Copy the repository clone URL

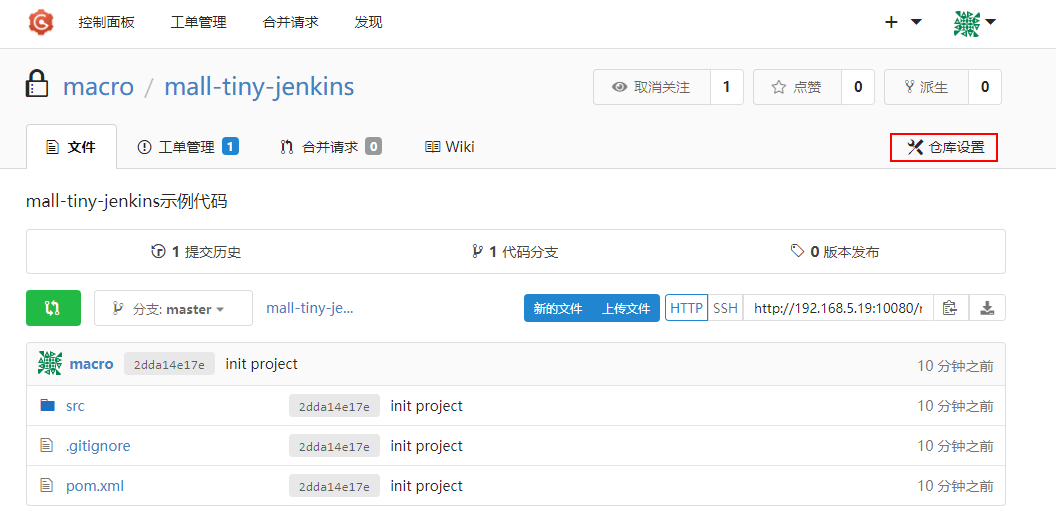pyautogui.click(x=950, y=308)
